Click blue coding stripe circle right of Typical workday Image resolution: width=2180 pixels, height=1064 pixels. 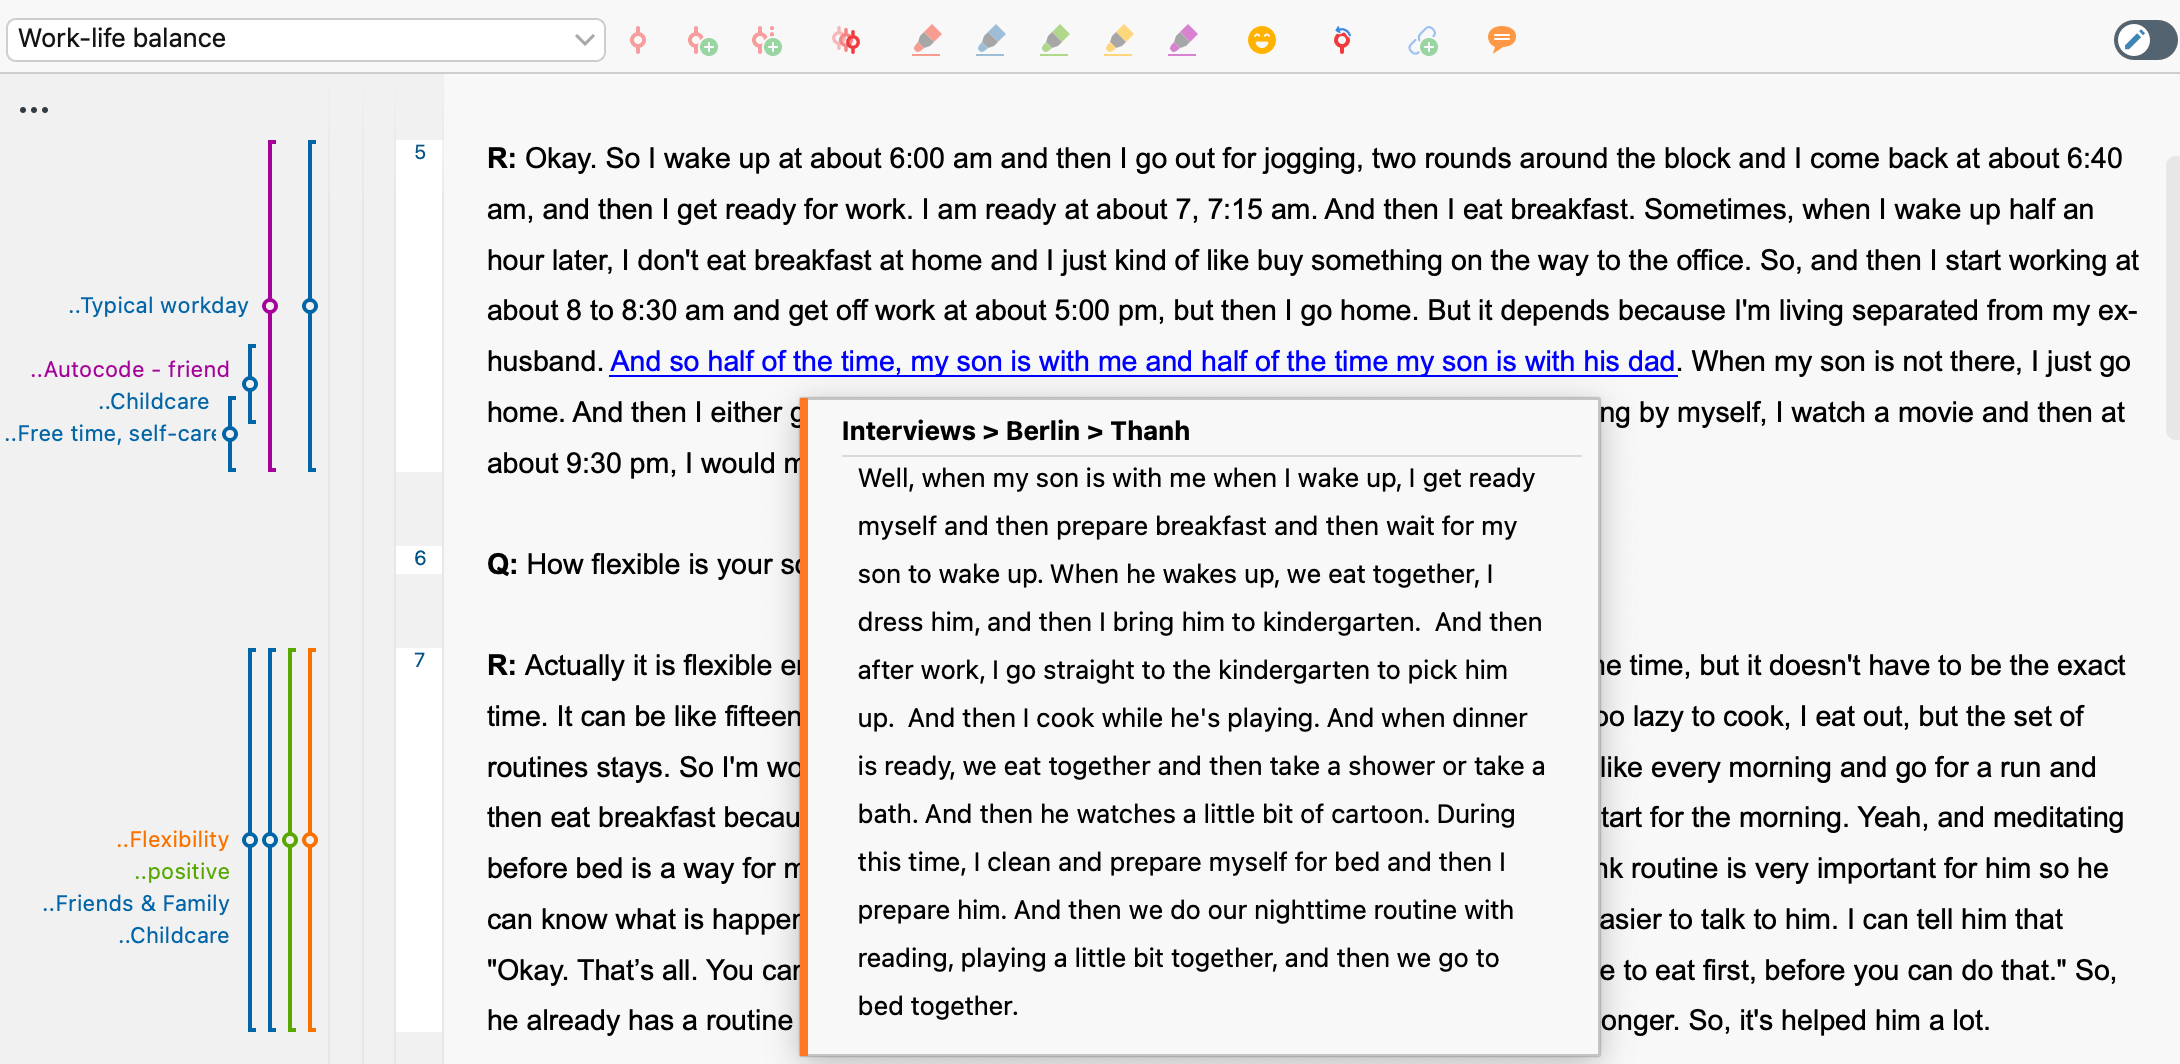(310, 306)
